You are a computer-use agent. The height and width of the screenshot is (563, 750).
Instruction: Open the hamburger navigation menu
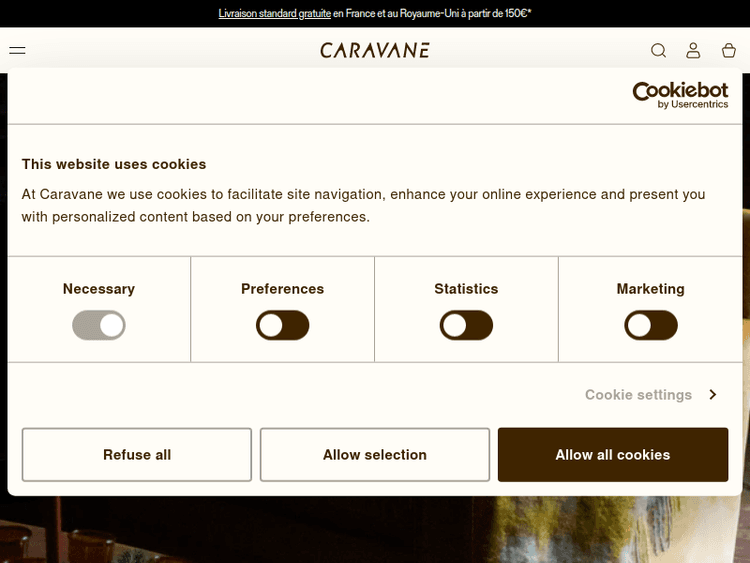(17, 50)
